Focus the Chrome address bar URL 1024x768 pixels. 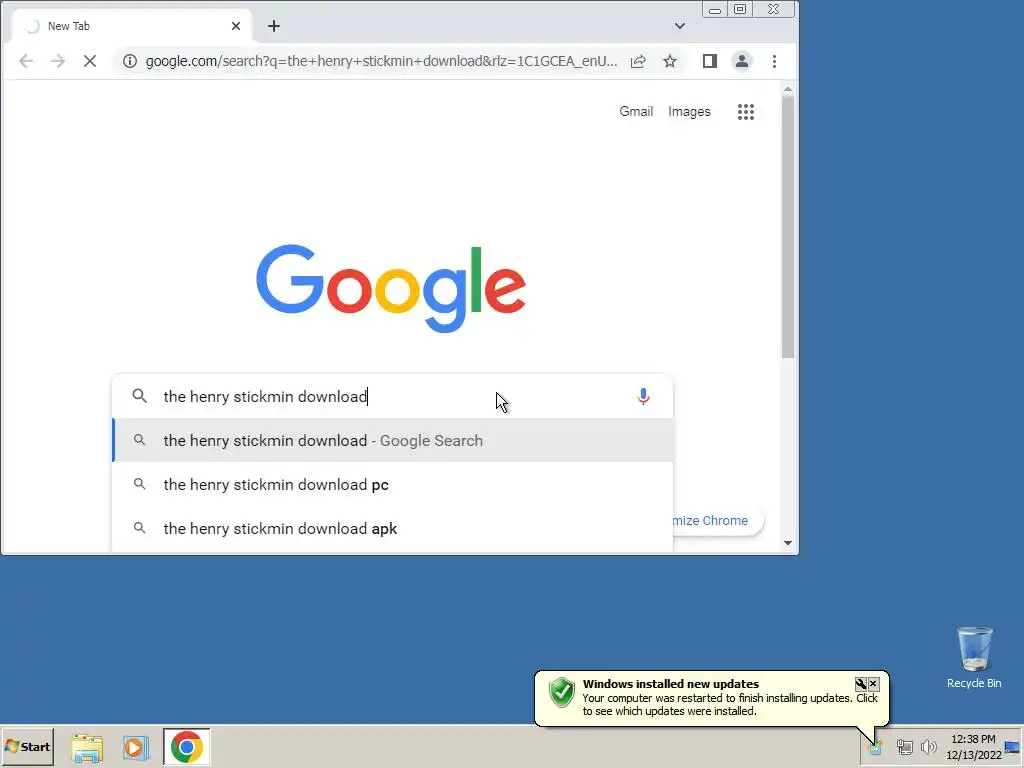click(x=381, y=61)
